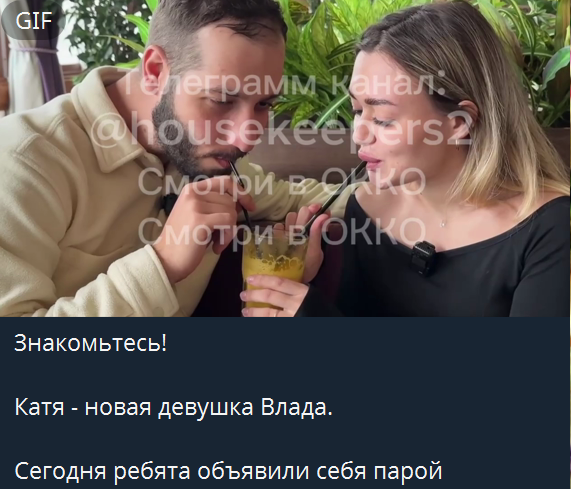Click the glass of orange juice
Screen dimensions: 571x489
point(273,268)
